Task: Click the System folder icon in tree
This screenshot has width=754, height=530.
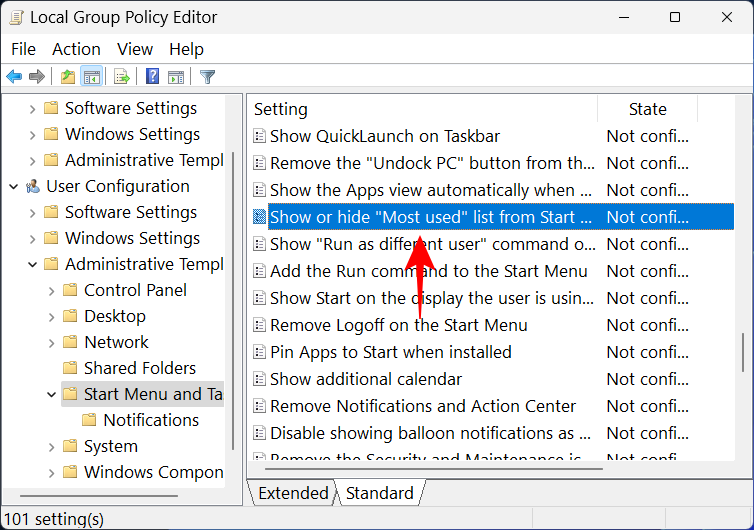Action: [70, 446]
